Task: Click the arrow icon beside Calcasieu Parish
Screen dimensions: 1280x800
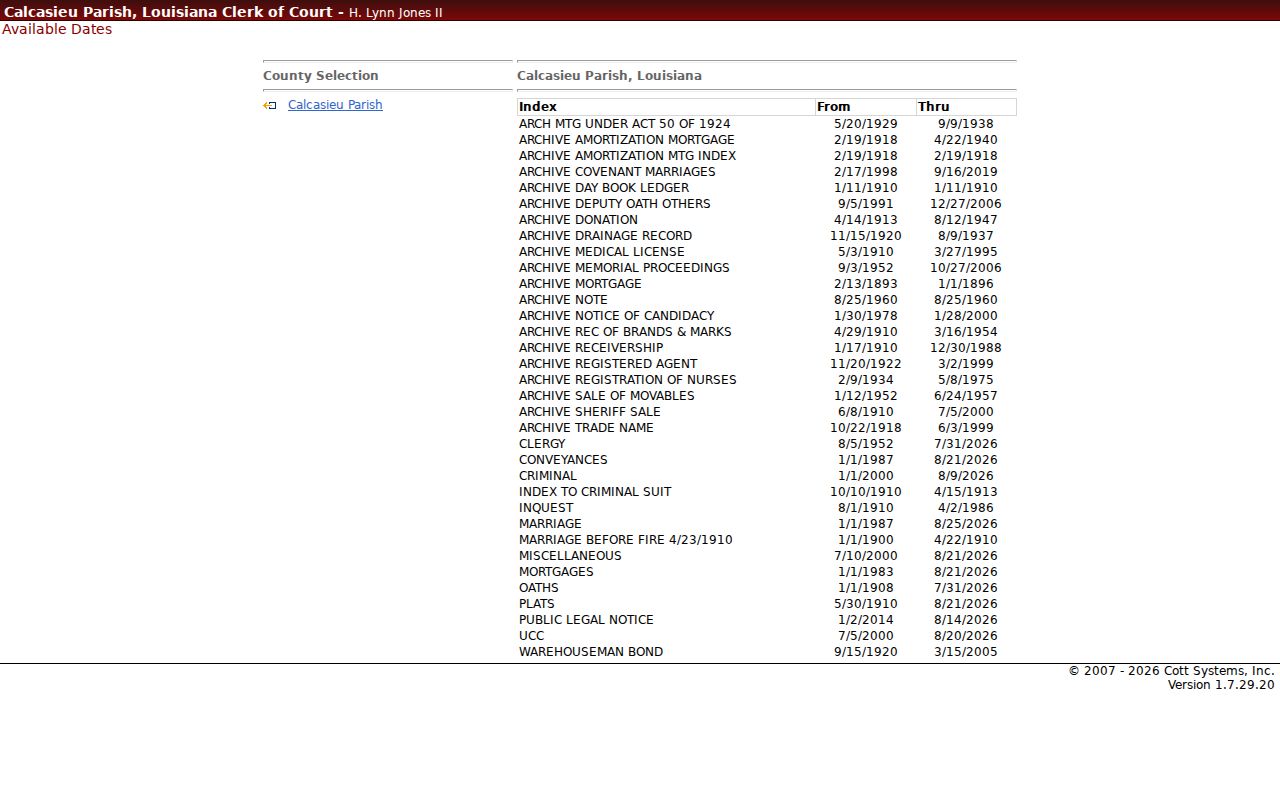Action: 269,105
